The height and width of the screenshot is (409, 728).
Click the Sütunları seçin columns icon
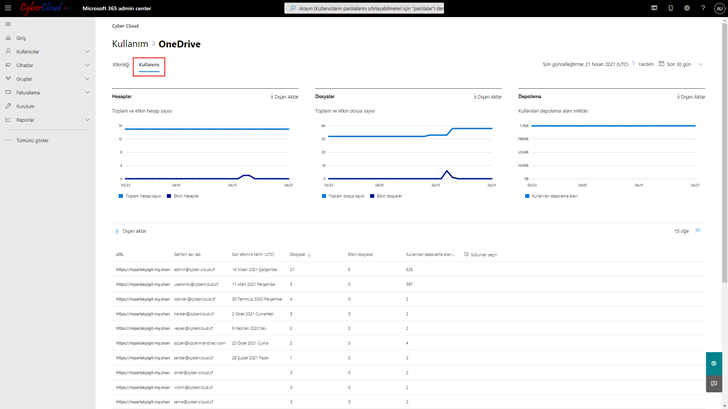[x=466, y=254]
